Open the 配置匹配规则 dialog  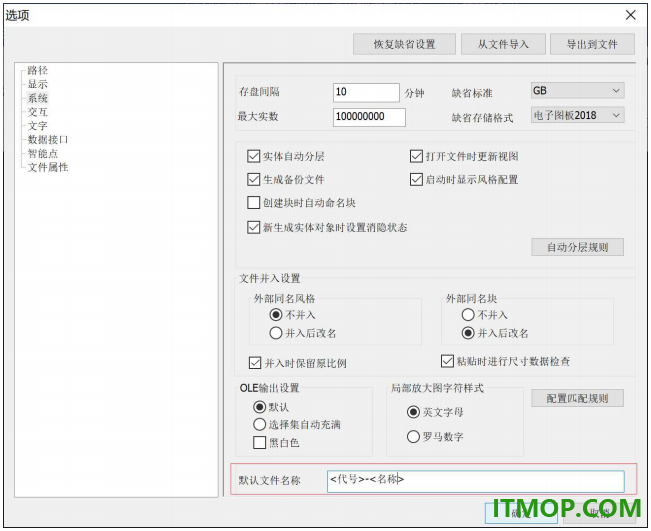click(577, 399)
